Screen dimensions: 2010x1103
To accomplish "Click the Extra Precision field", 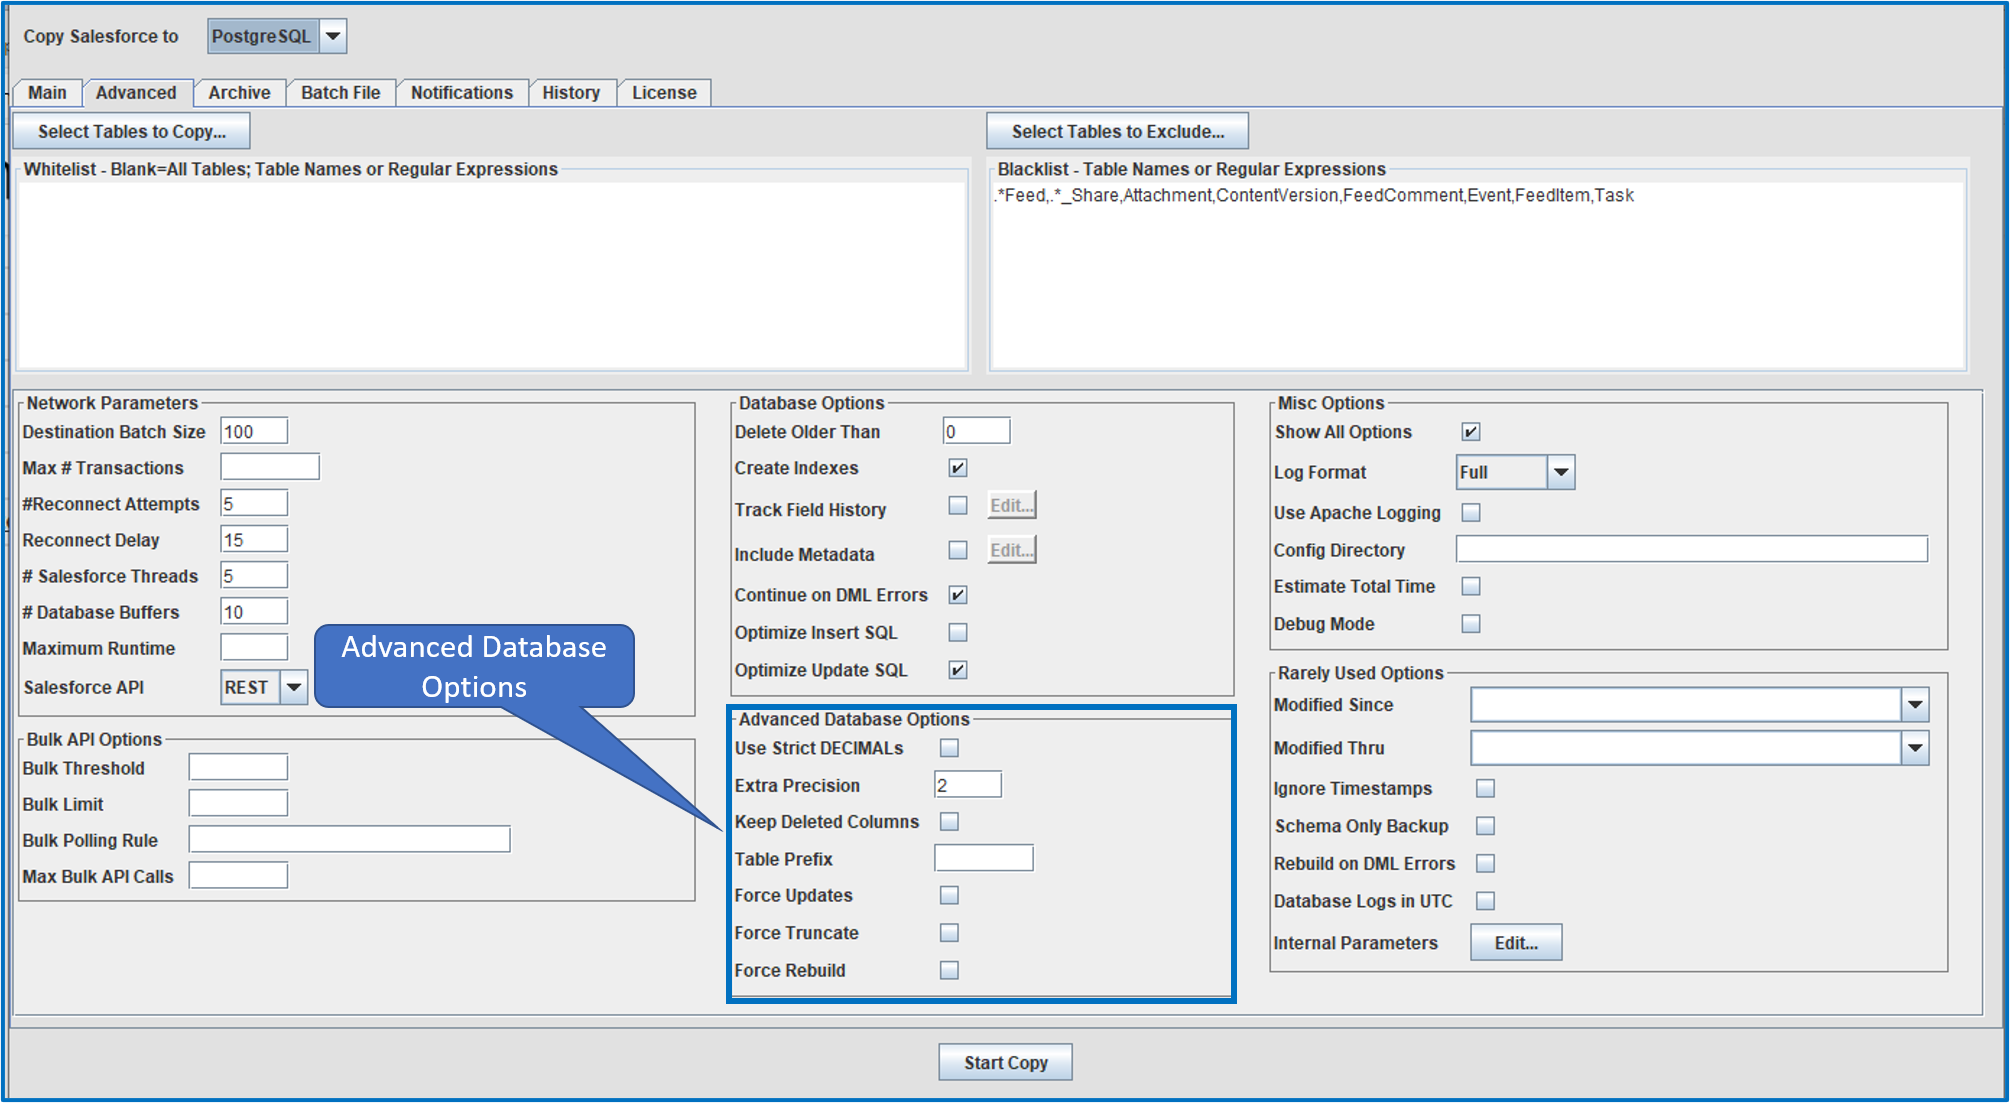I will [x=968, y=785].
